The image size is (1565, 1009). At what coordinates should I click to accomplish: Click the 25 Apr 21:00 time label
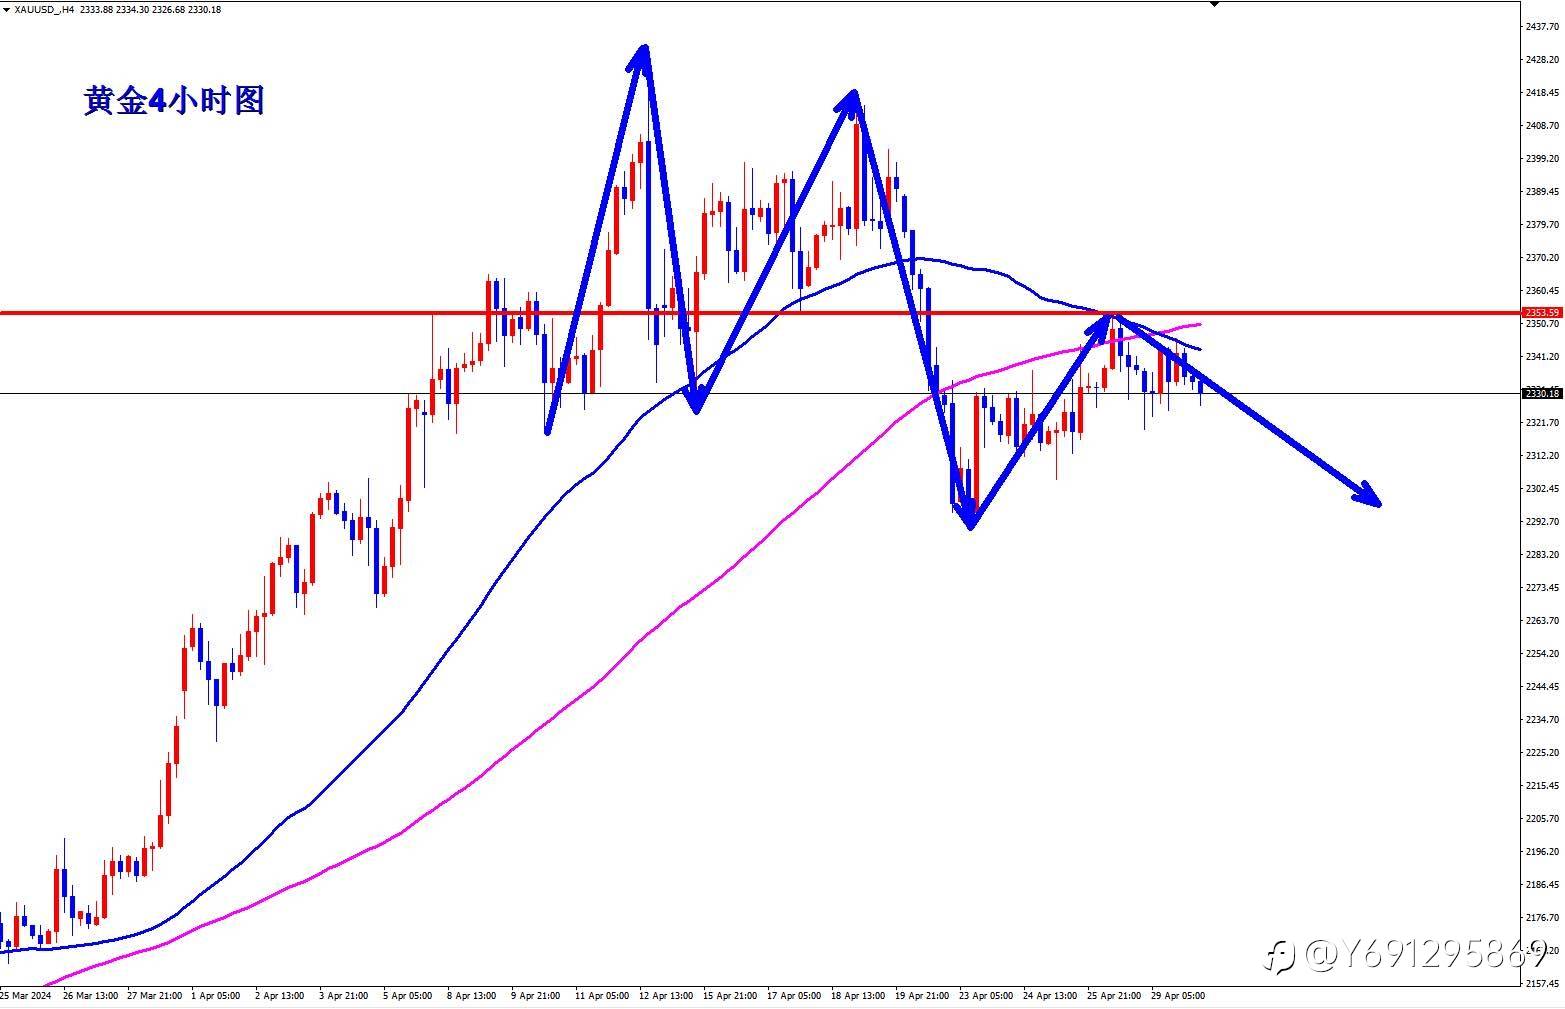tap(1114, 996)
